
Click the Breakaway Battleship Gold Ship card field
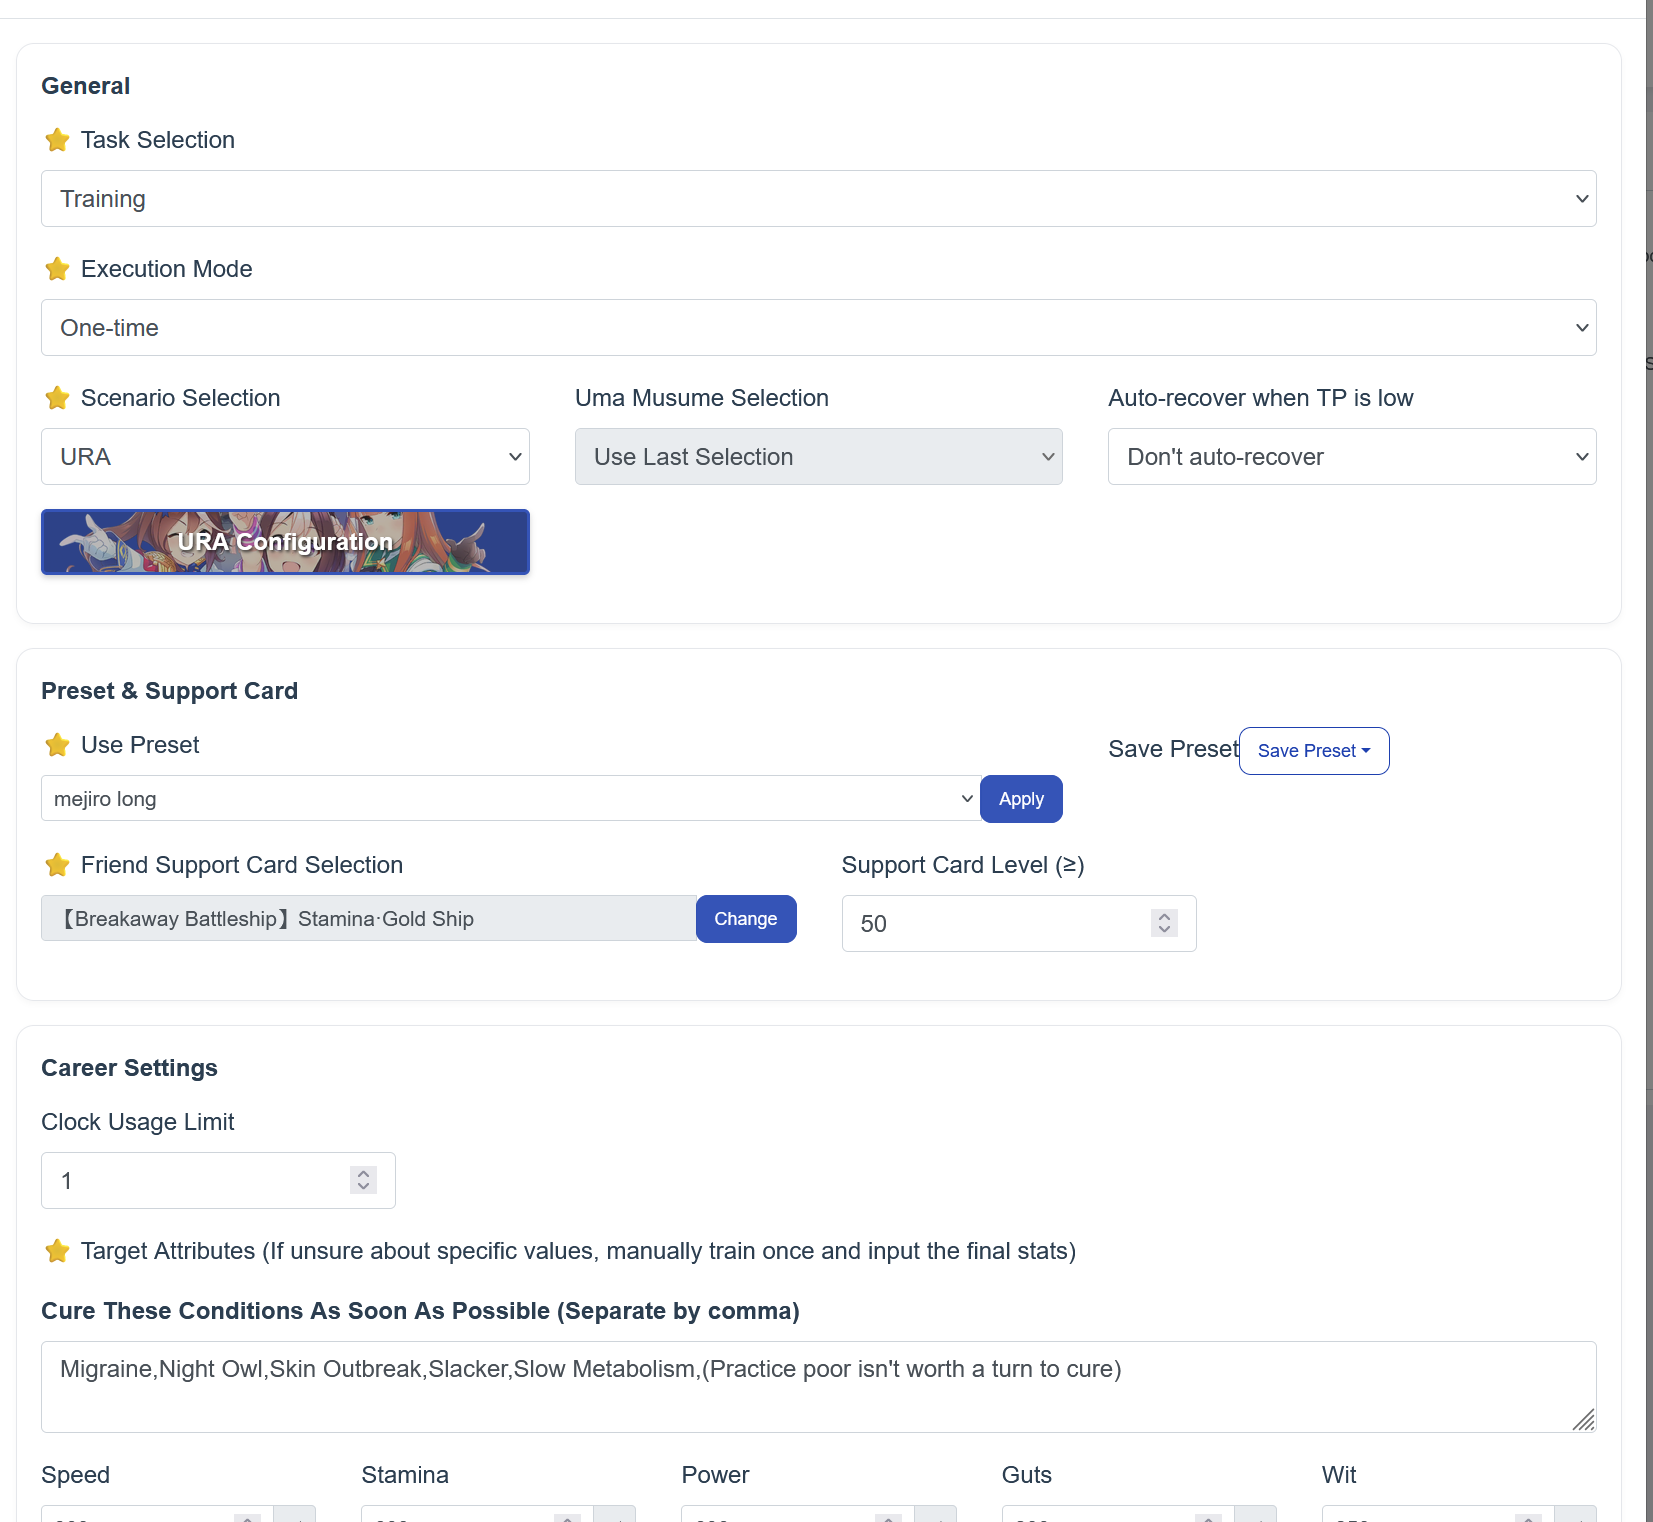tap(369, 919)
